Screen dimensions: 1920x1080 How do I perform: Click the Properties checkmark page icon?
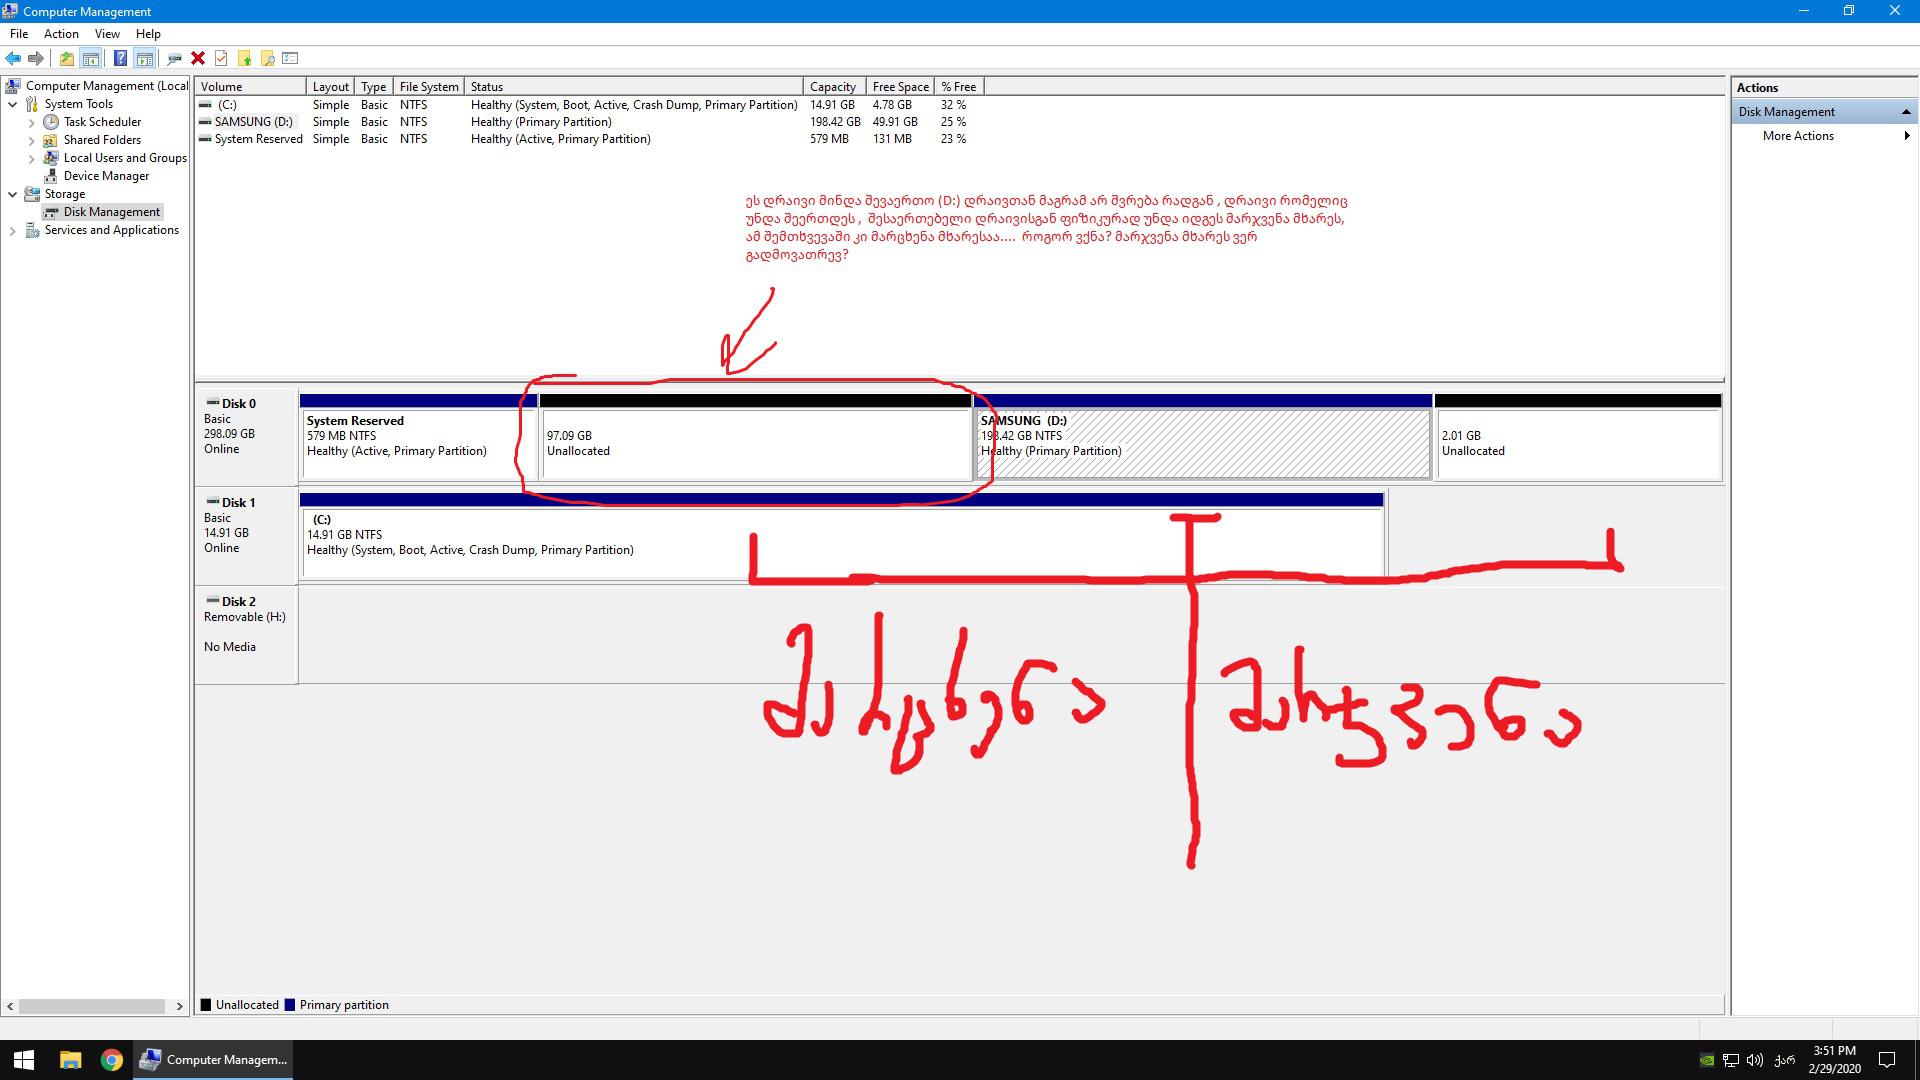(x=221, y=58)
